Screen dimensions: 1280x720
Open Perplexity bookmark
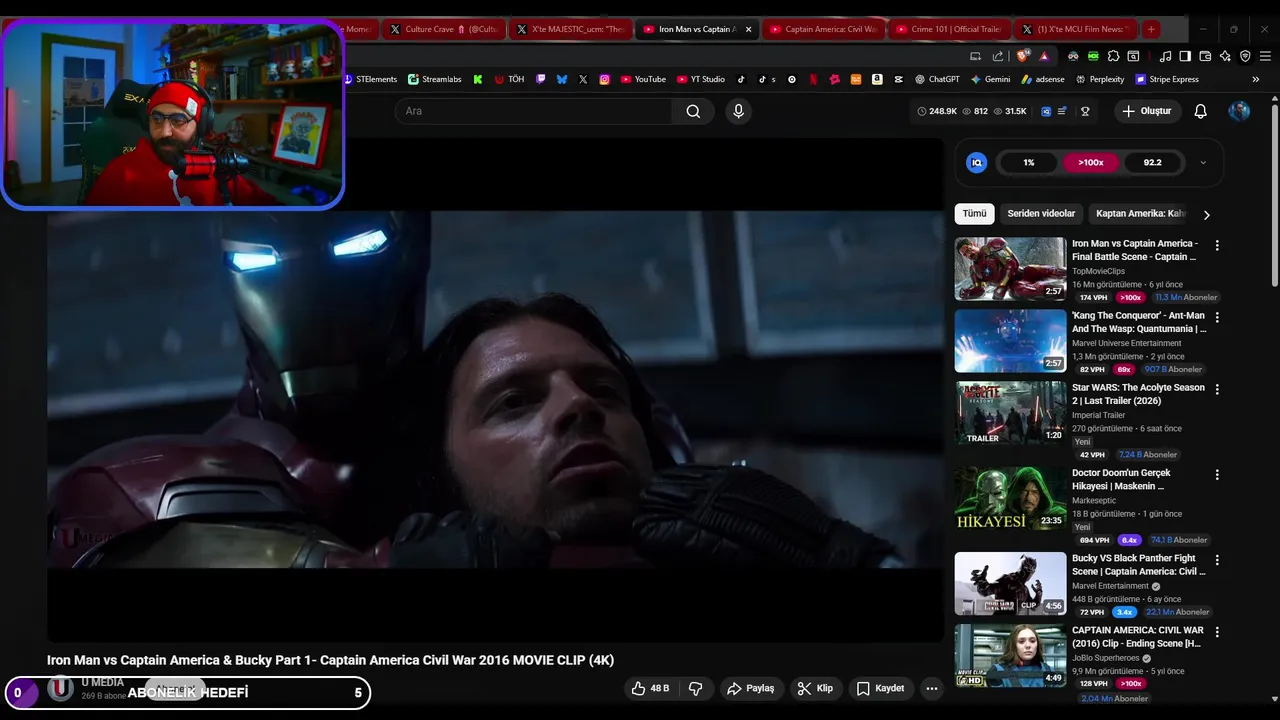[x=1099, y=79]
